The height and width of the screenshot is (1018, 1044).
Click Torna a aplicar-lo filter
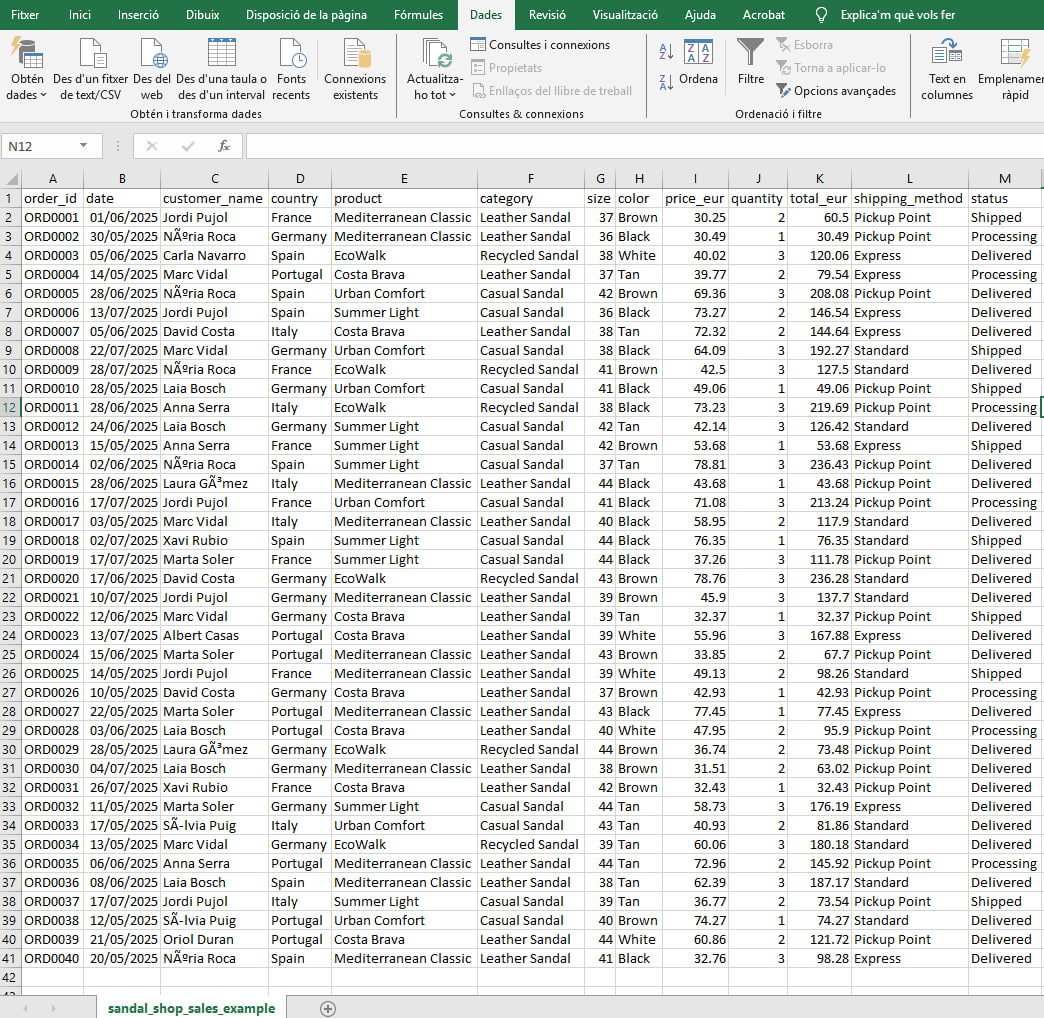tap(831, 67)
